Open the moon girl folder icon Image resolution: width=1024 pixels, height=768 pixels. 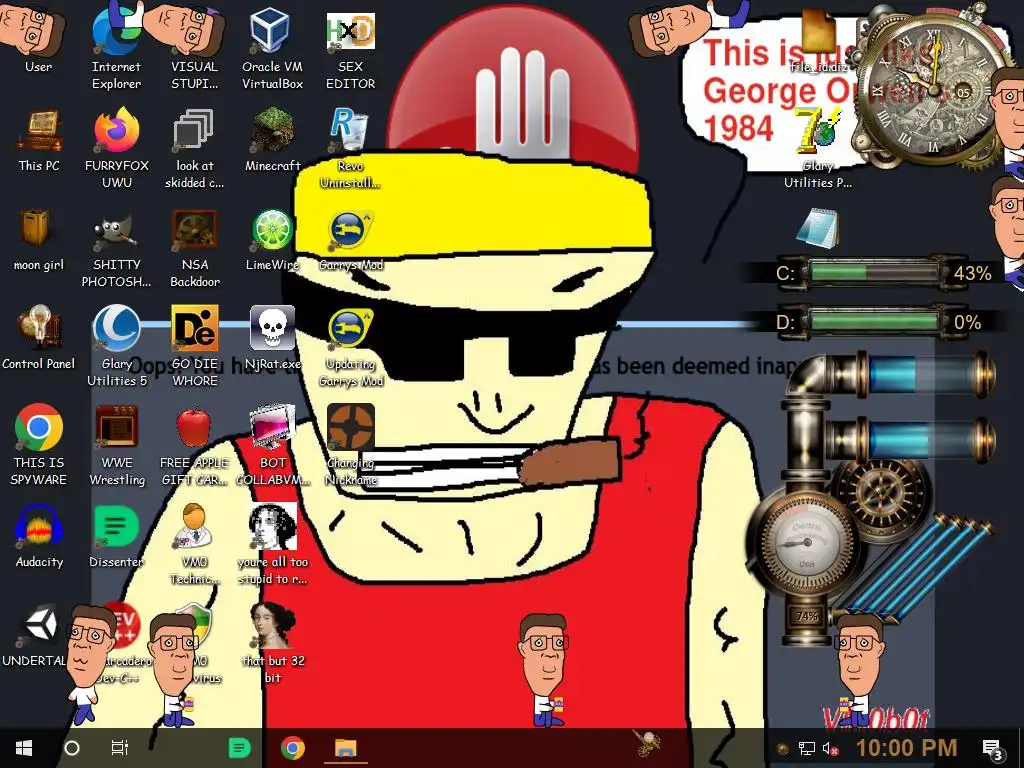39,240
